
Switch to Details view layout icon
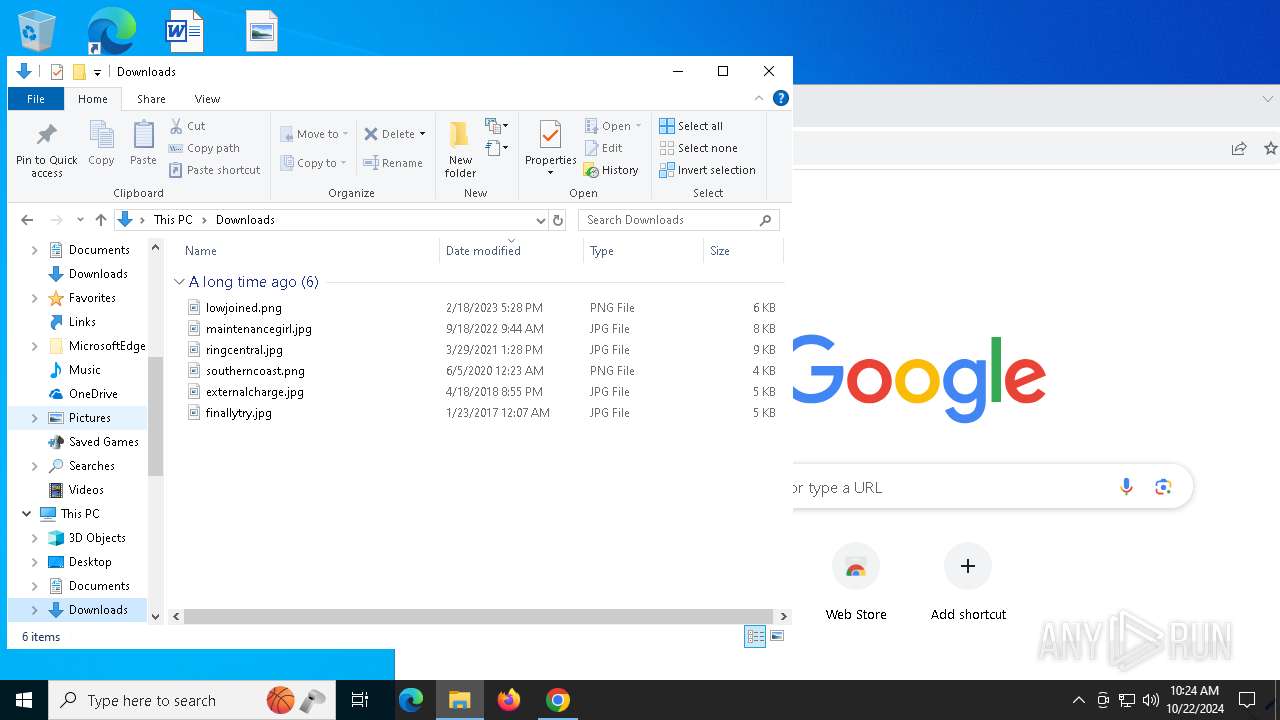(x=755, y=636)
